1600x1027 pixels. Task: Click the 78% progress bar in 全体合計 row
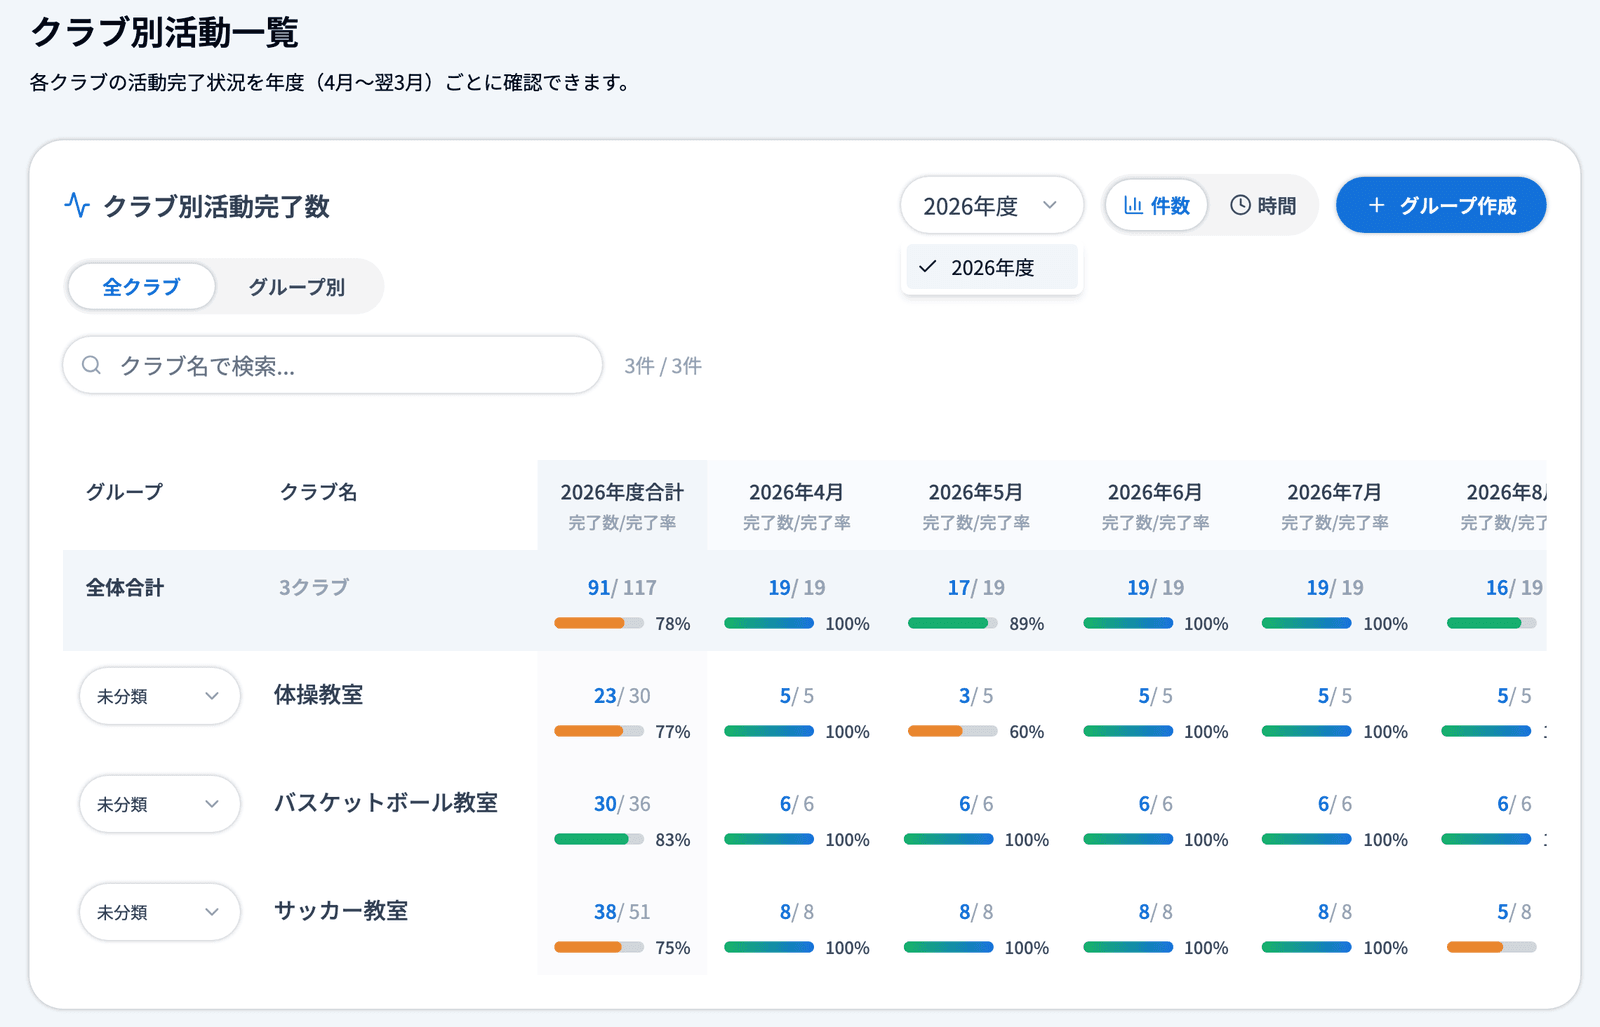click(599, 623)
